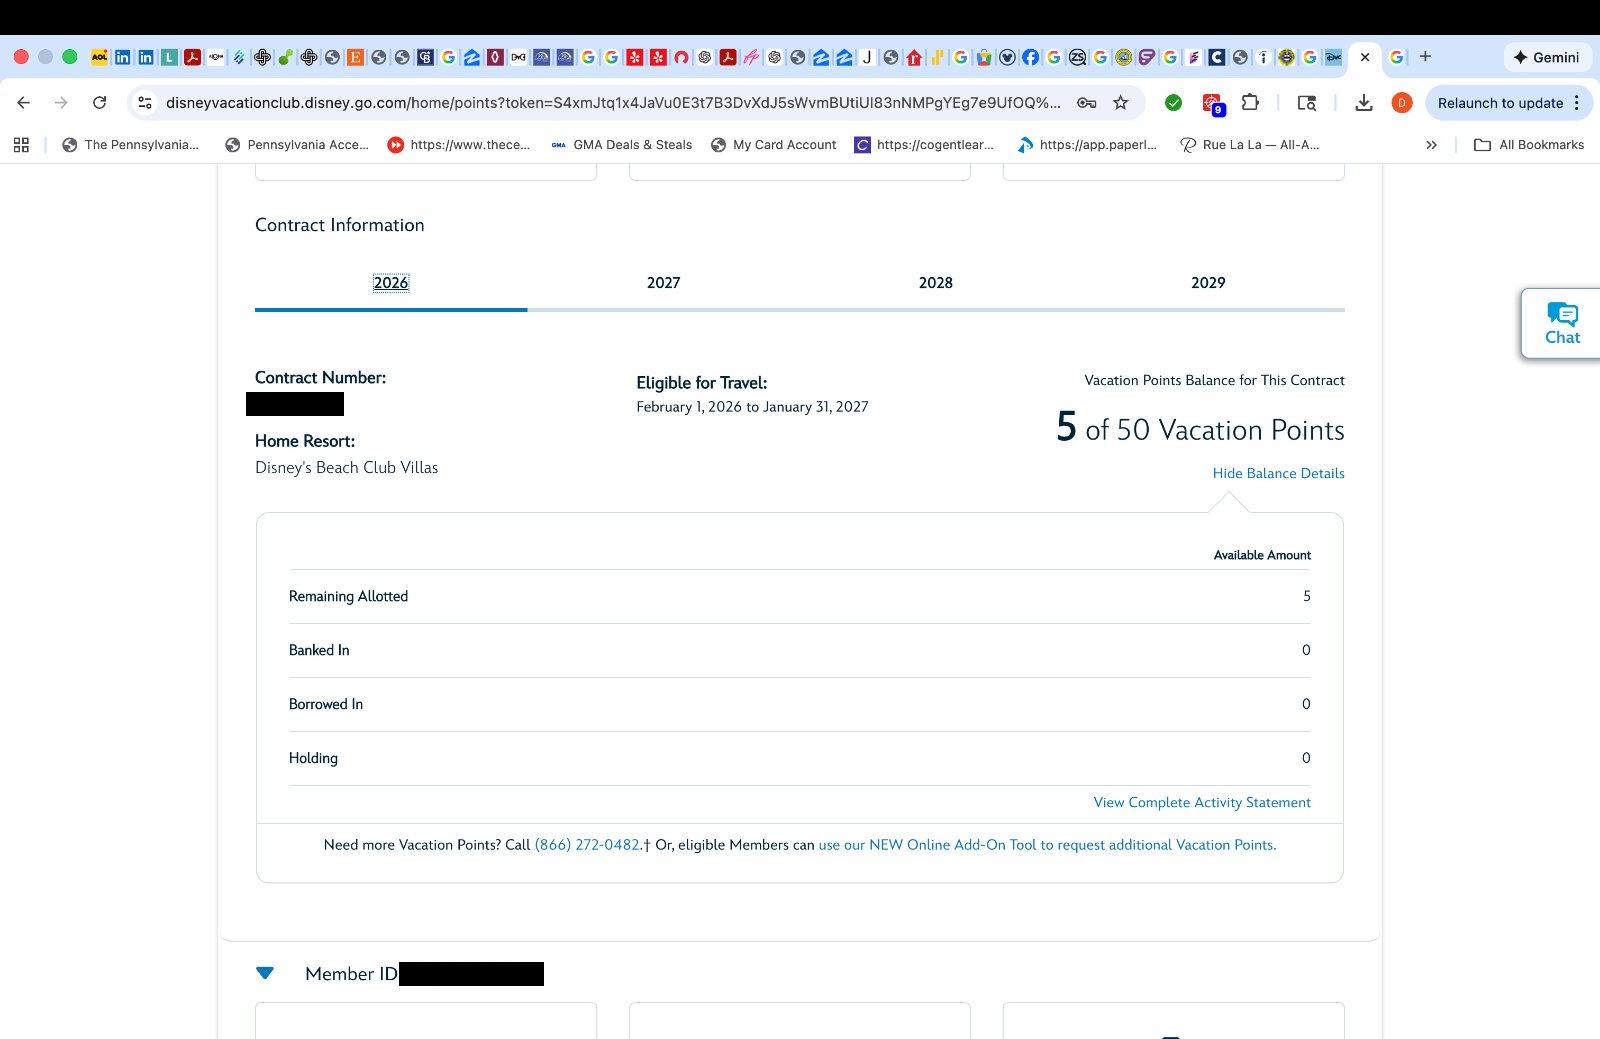The width and height of the screenshot is (1600, 1039).
Task: Bookmark this page with the star icon
Action: (1121, 103)
